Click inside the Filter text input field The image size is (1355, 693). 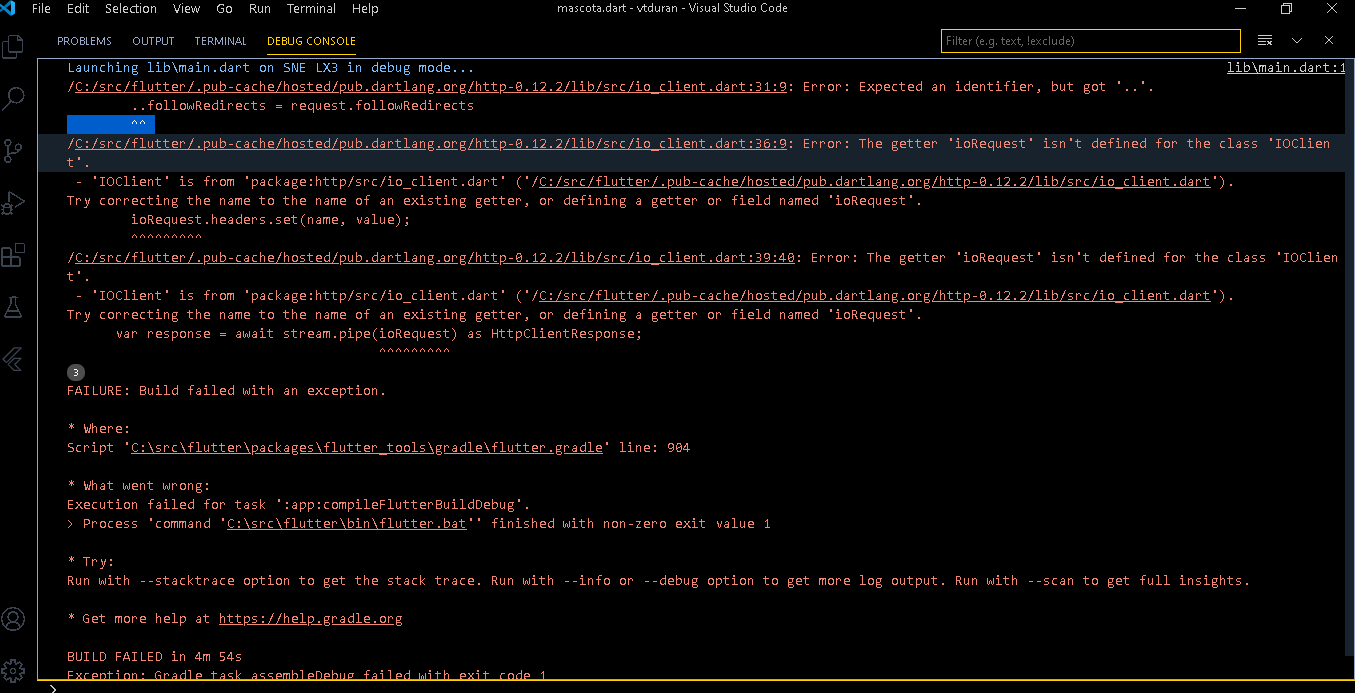[1090, 40]
